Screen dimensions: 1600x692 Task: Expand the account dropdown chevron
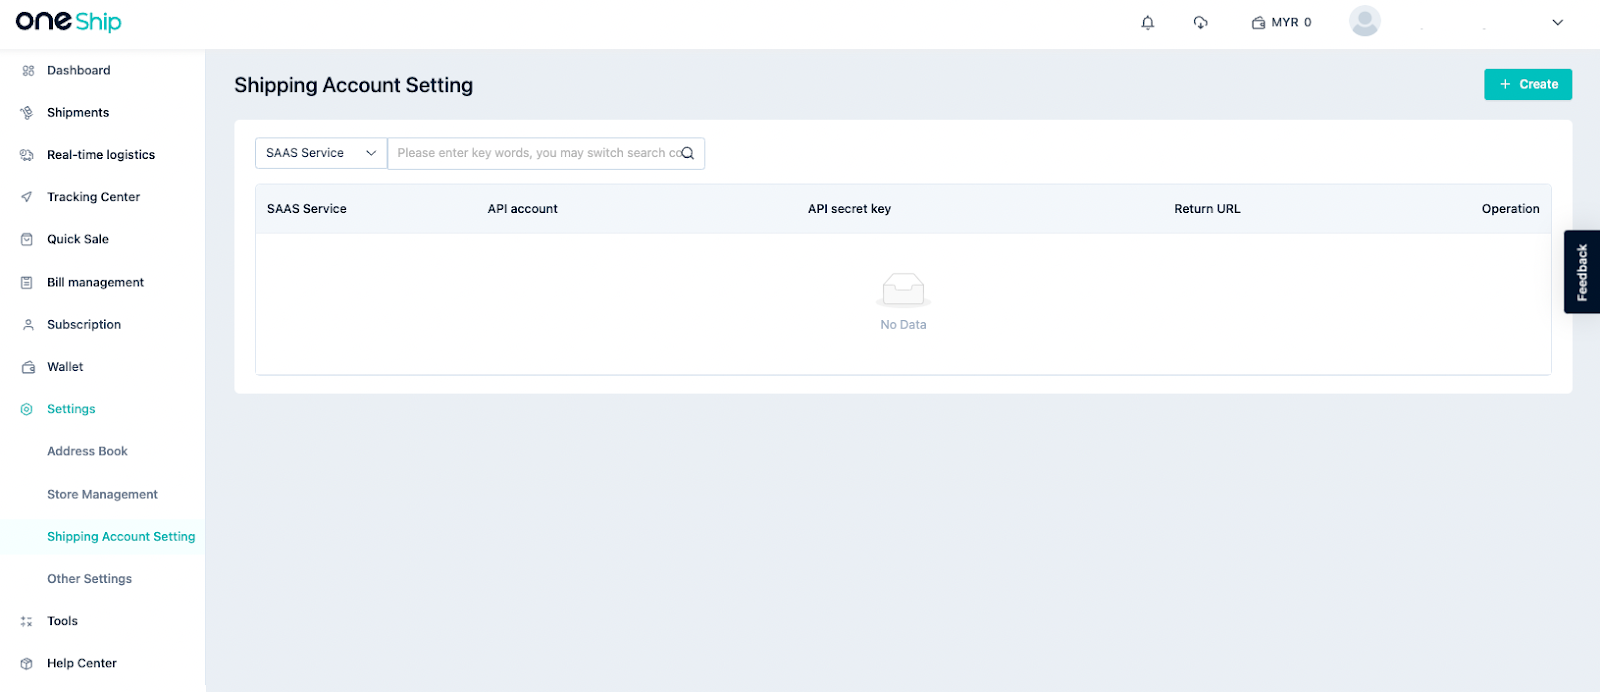pos(1557,22)
